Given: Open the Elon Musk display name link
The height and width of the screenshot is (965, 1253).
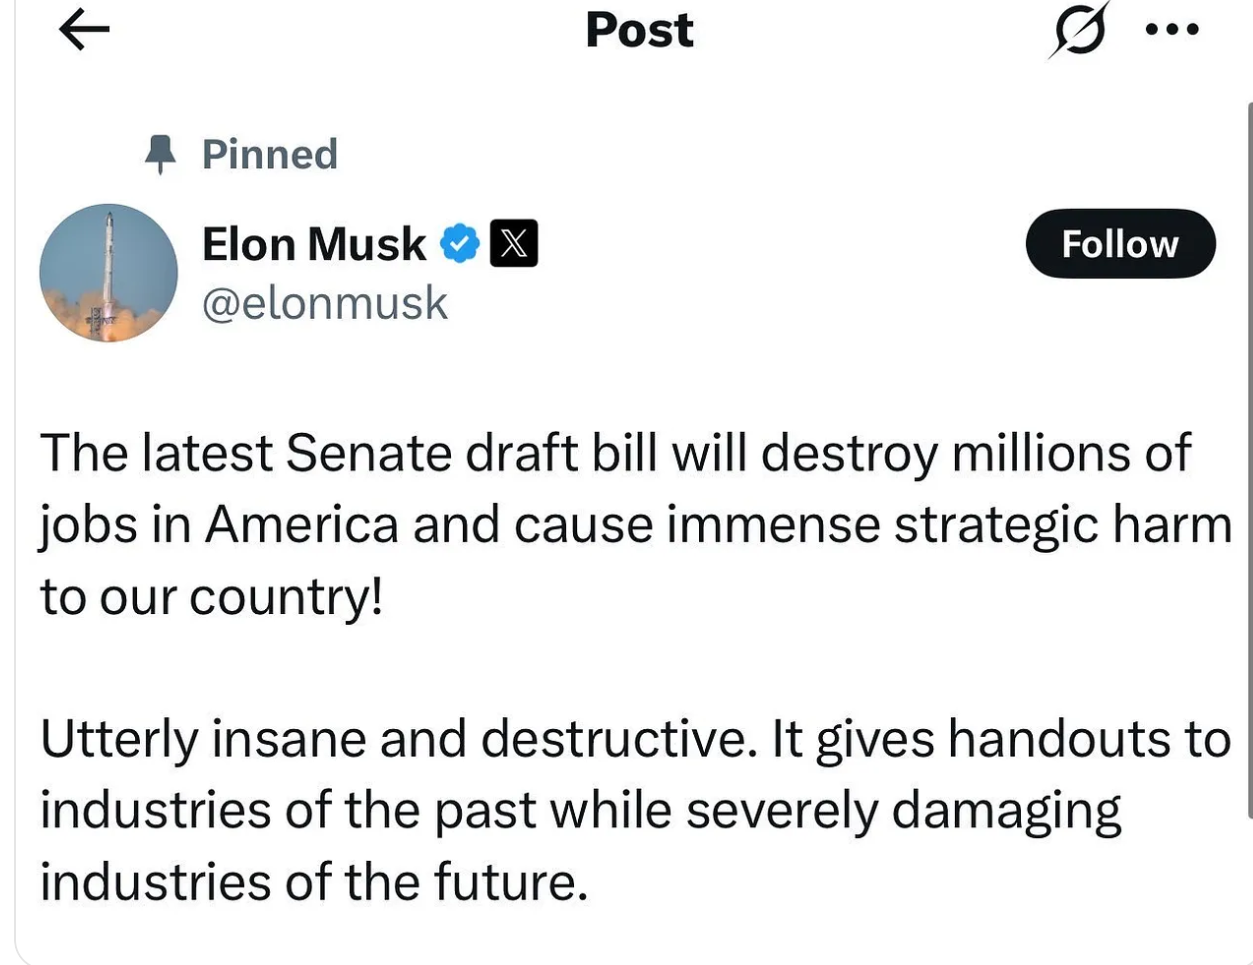Looking at the screenshot, I should pos(314,244).
